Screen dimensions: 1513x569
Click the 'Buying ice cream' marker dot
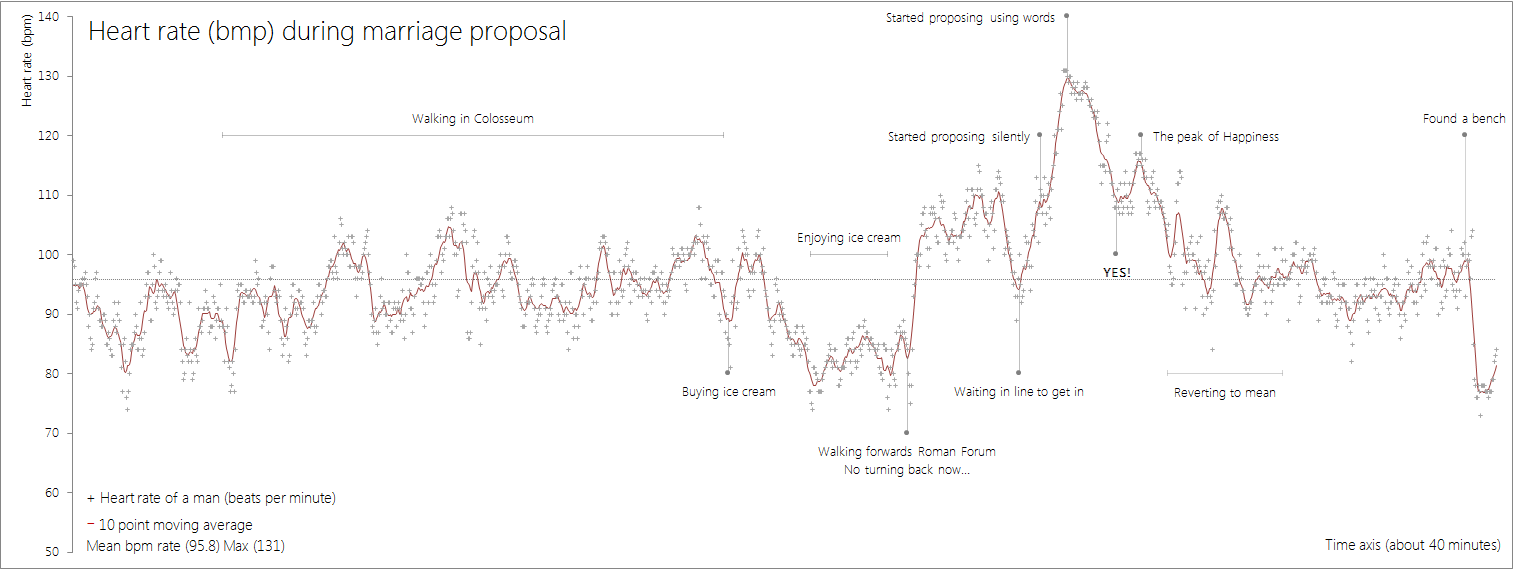[x=728, y=373]
